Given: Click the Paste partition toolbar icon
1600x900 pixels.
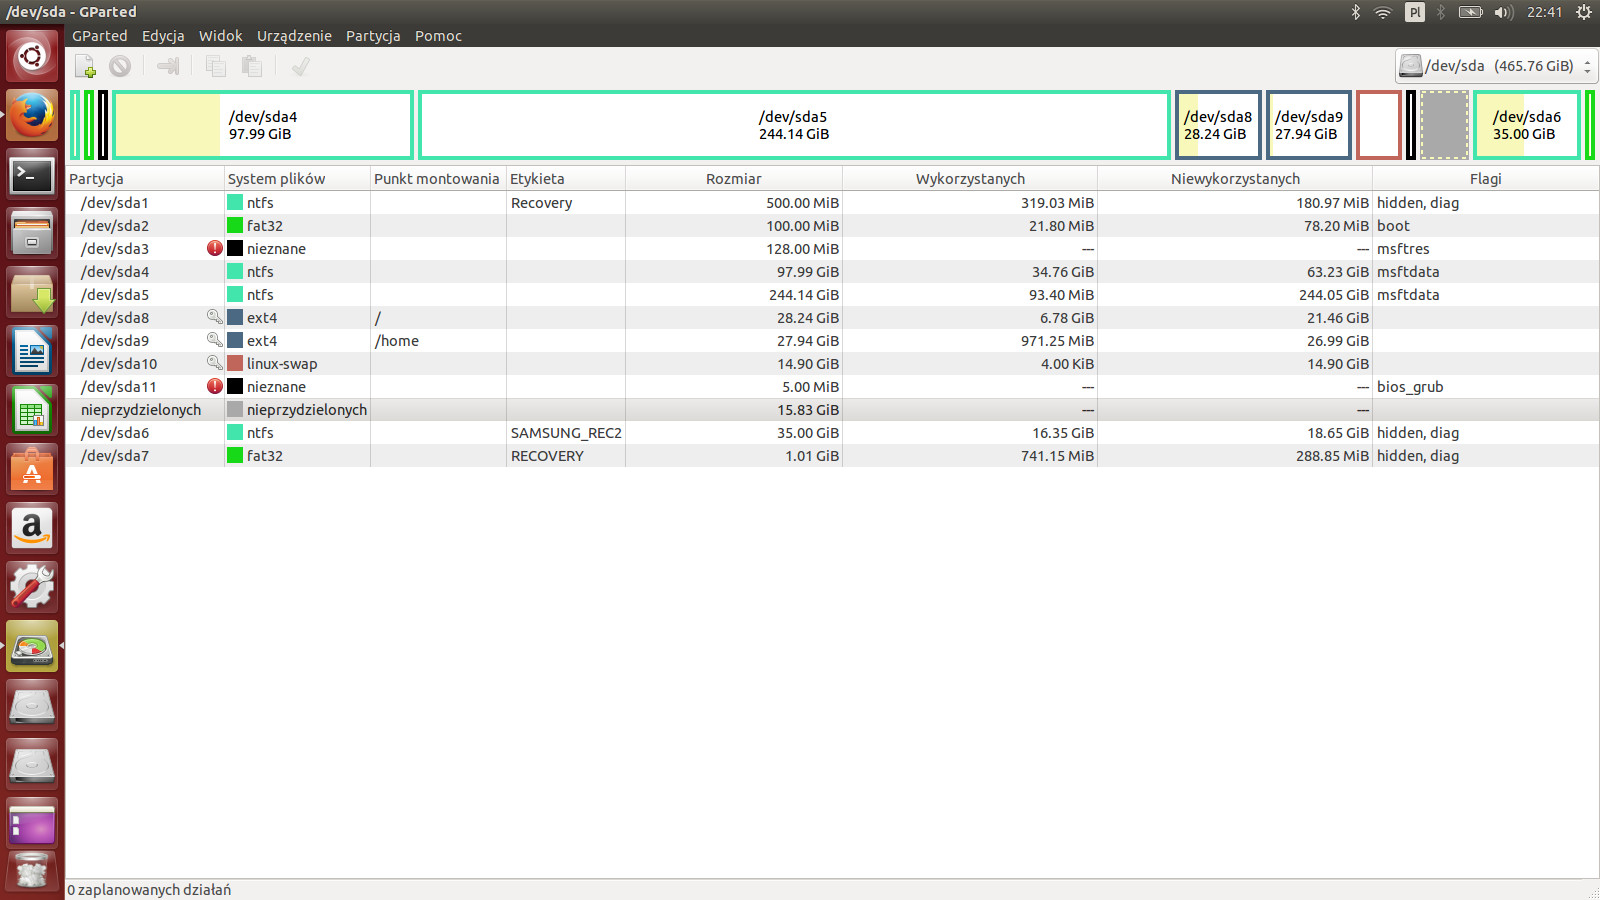Looking at the screenshot, I should pyautogui.click(x=252, y=66).
